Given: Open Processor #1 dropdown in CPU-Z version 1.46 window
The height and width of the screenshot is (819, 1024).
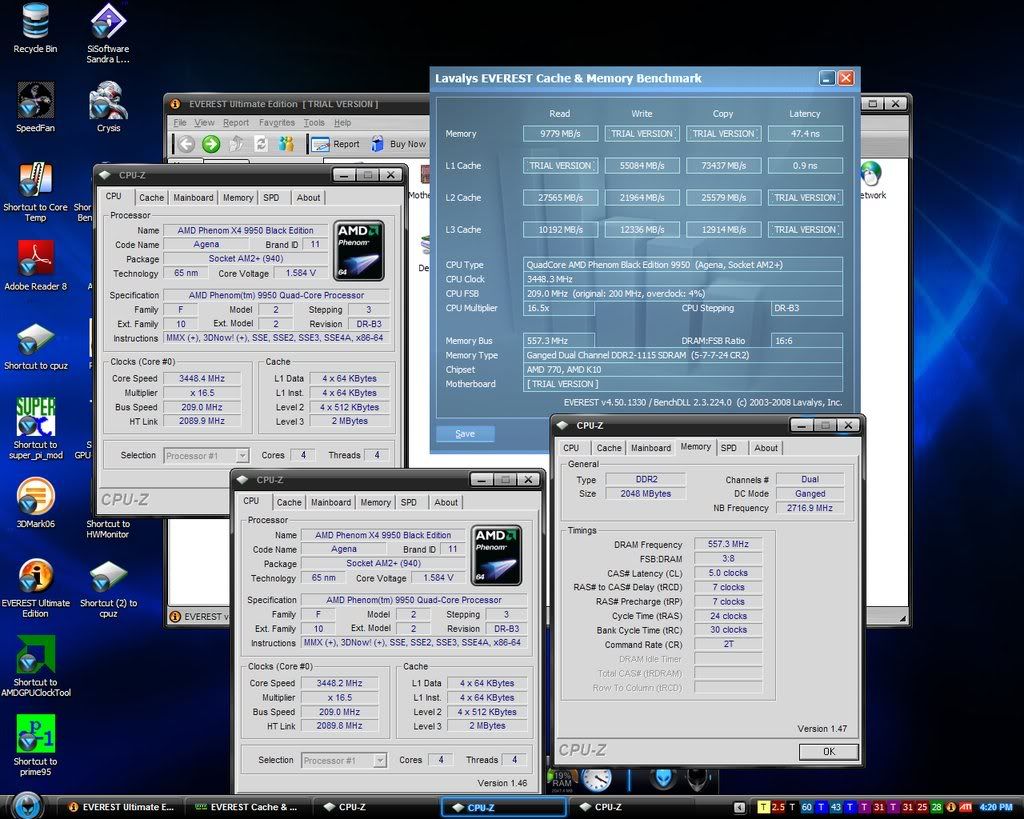Looking at the screenshot, I should click(x=344, y=760).
